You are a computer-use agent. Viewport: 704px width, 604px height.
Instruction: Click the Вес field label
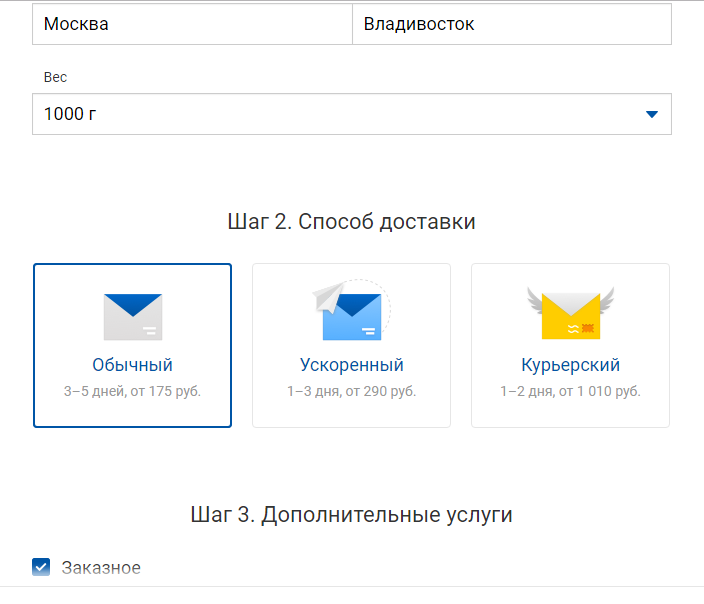pyautogui.click(x=55, y=77)
